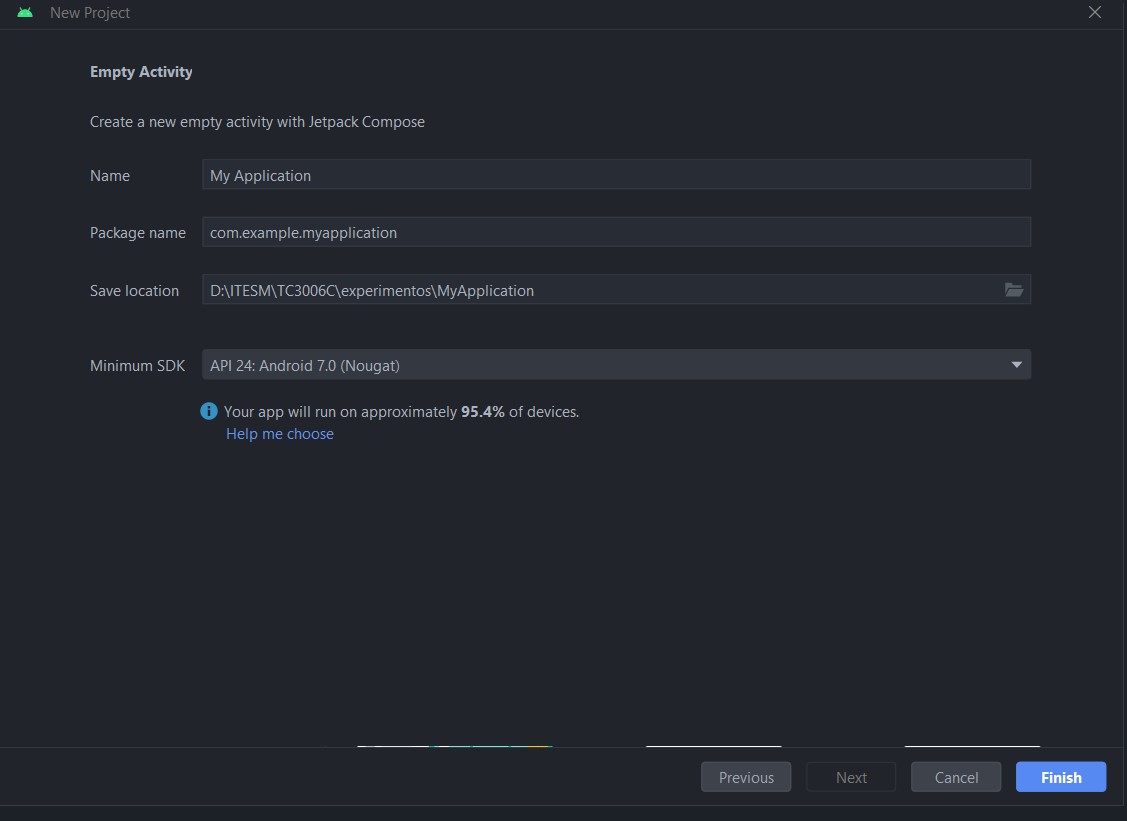Click the New Project window title text
The image size is (1127, 821).
click(90, 13)
